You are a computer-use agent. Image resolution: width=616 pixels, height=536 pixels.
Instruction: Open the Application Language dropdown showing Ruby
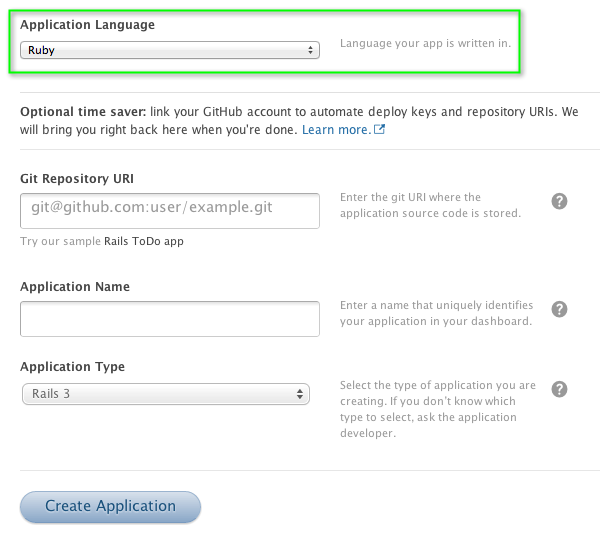[x=169, y=50]
